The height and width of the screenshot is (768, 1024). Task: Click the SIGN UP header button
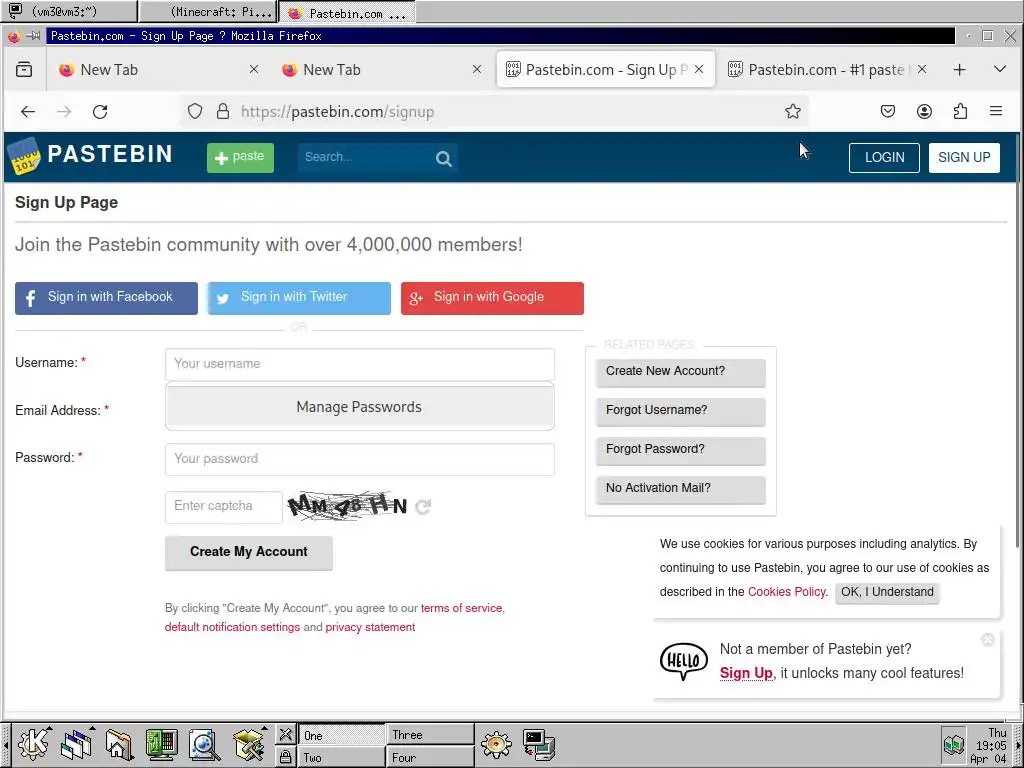964,157
